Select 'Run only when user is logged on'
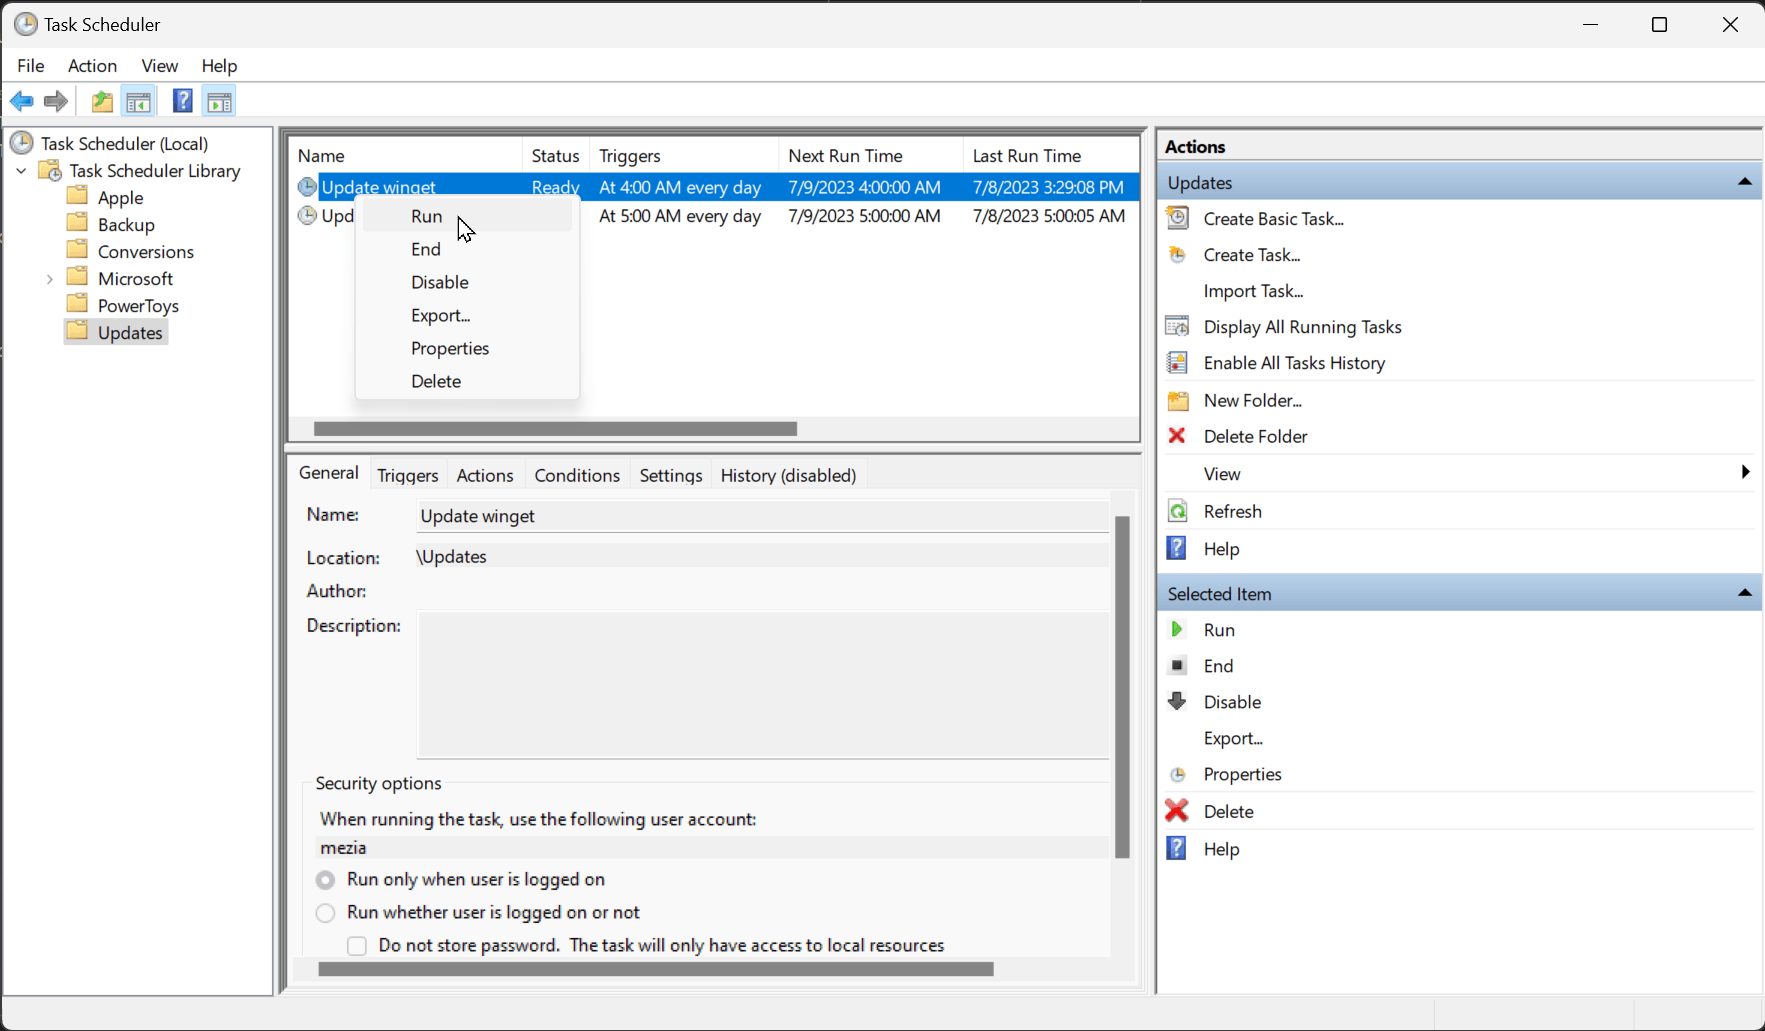This screenshot has width=1765, height=1031. [x=326, y=880]
